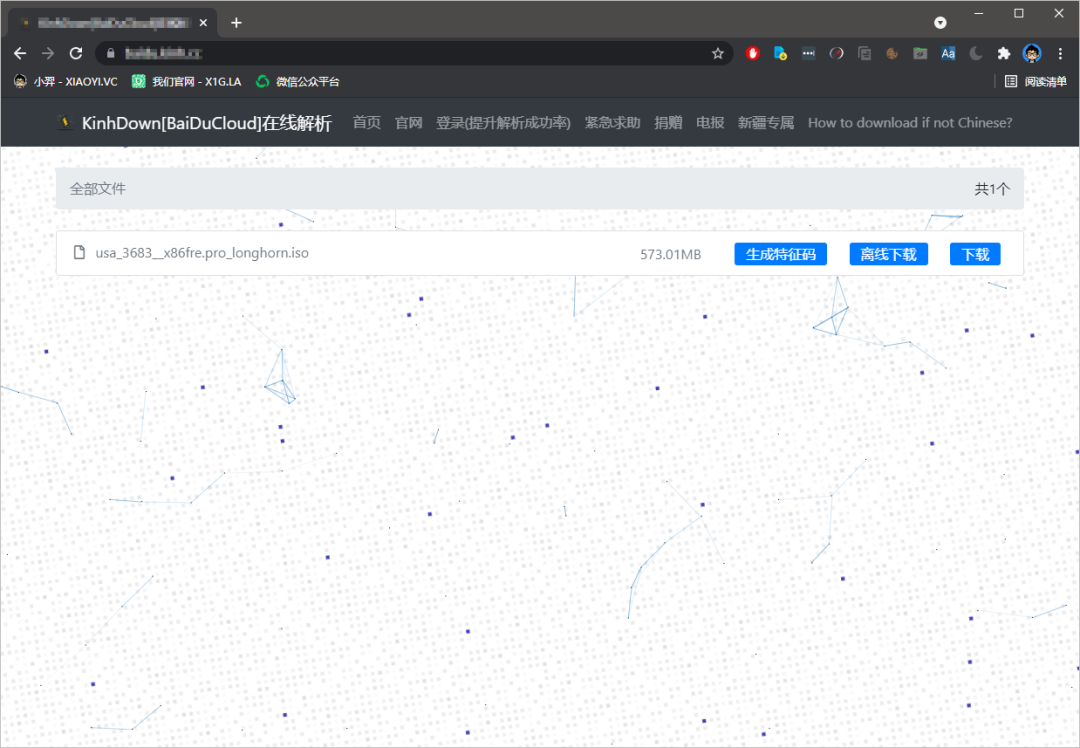Open the 微信公众平台 bookmark
Screen dimensions: 1080x748
tap(298, 82)
